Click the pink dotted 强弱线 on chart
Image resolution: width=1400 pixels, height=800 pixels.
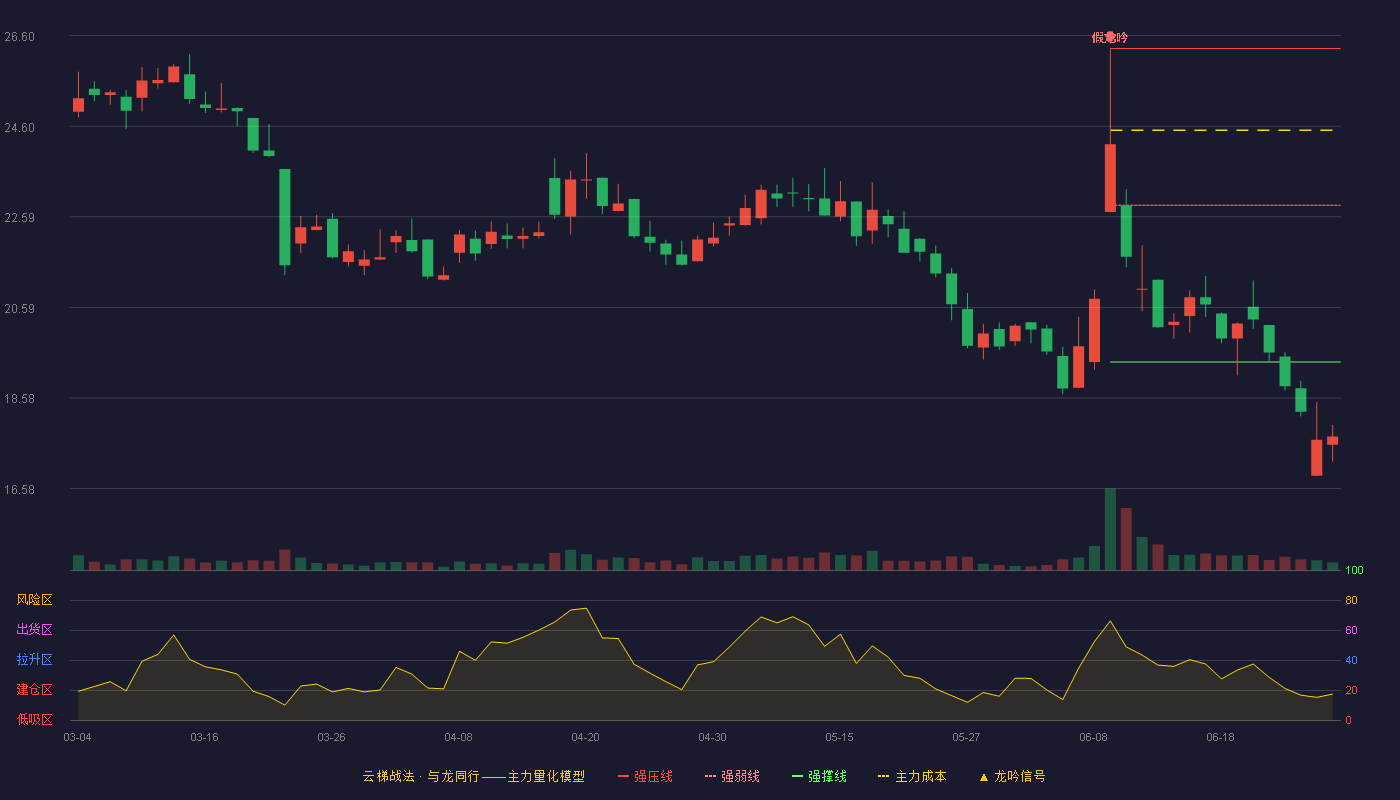tap(1225, 205)
